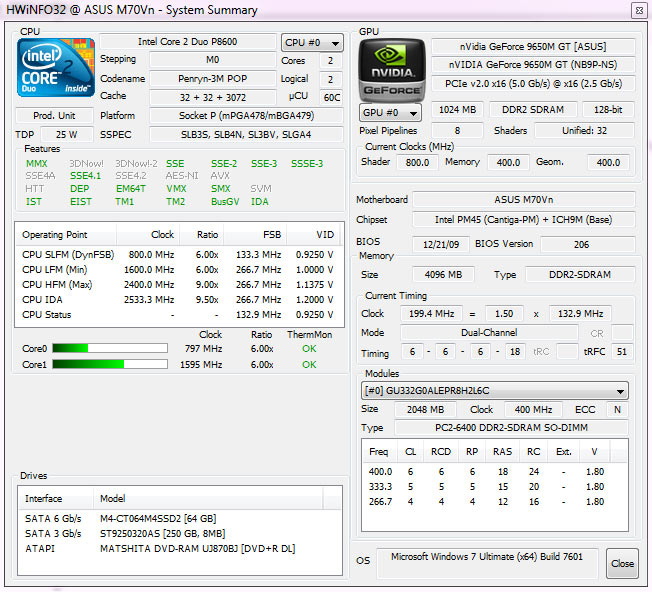Screen dimensions: 652x592
Task: Click the BIOS Version field showing 206
Action: pos(580,243)
